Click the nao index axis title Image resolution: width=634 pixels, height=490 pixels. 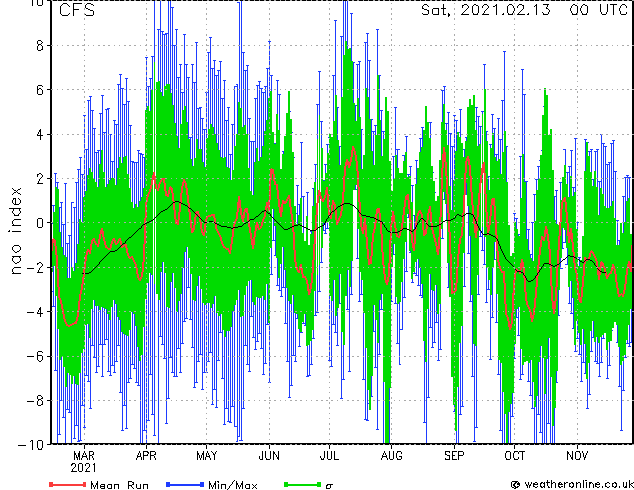15,231
